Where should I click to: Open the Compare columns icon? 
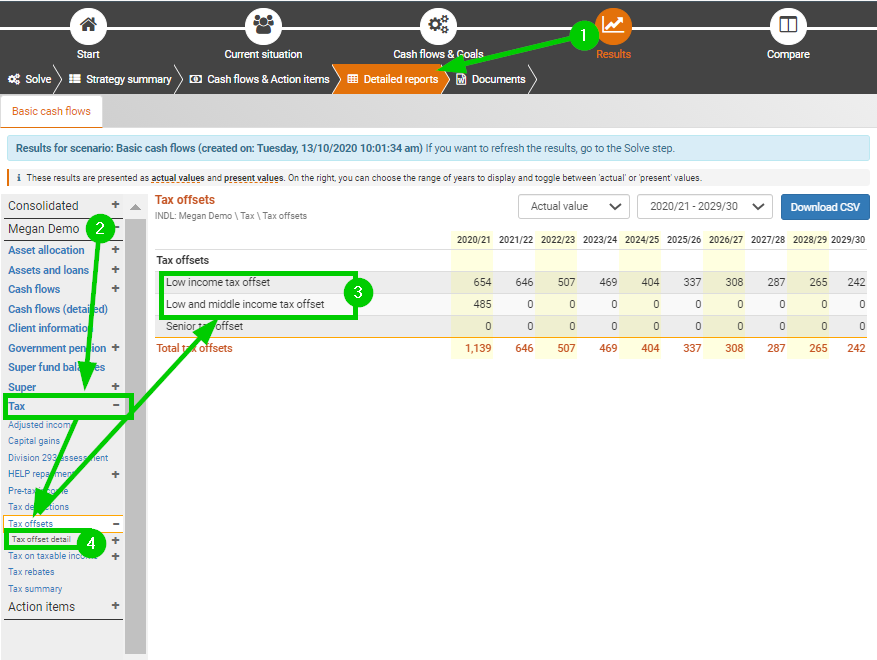click(788, 25)
